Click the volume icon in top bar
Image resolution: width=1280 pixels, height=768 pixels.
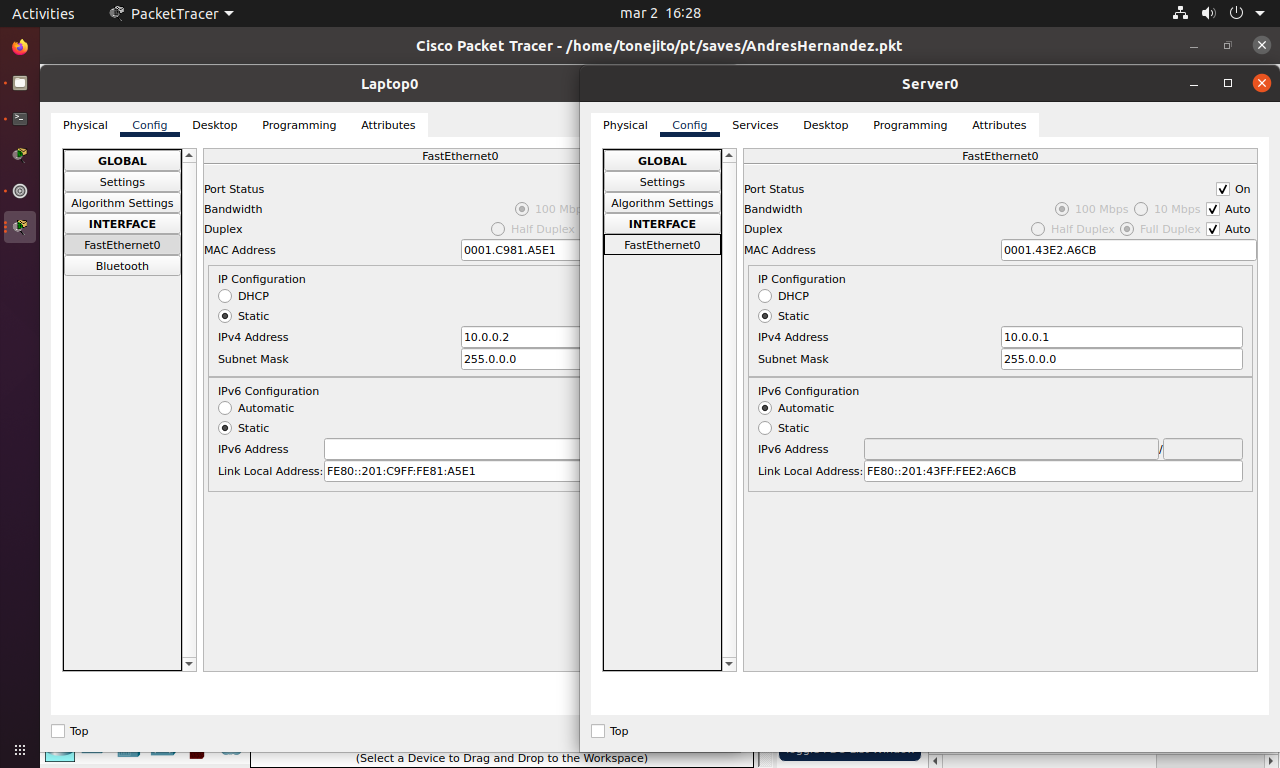click(x=1208, y=14)
